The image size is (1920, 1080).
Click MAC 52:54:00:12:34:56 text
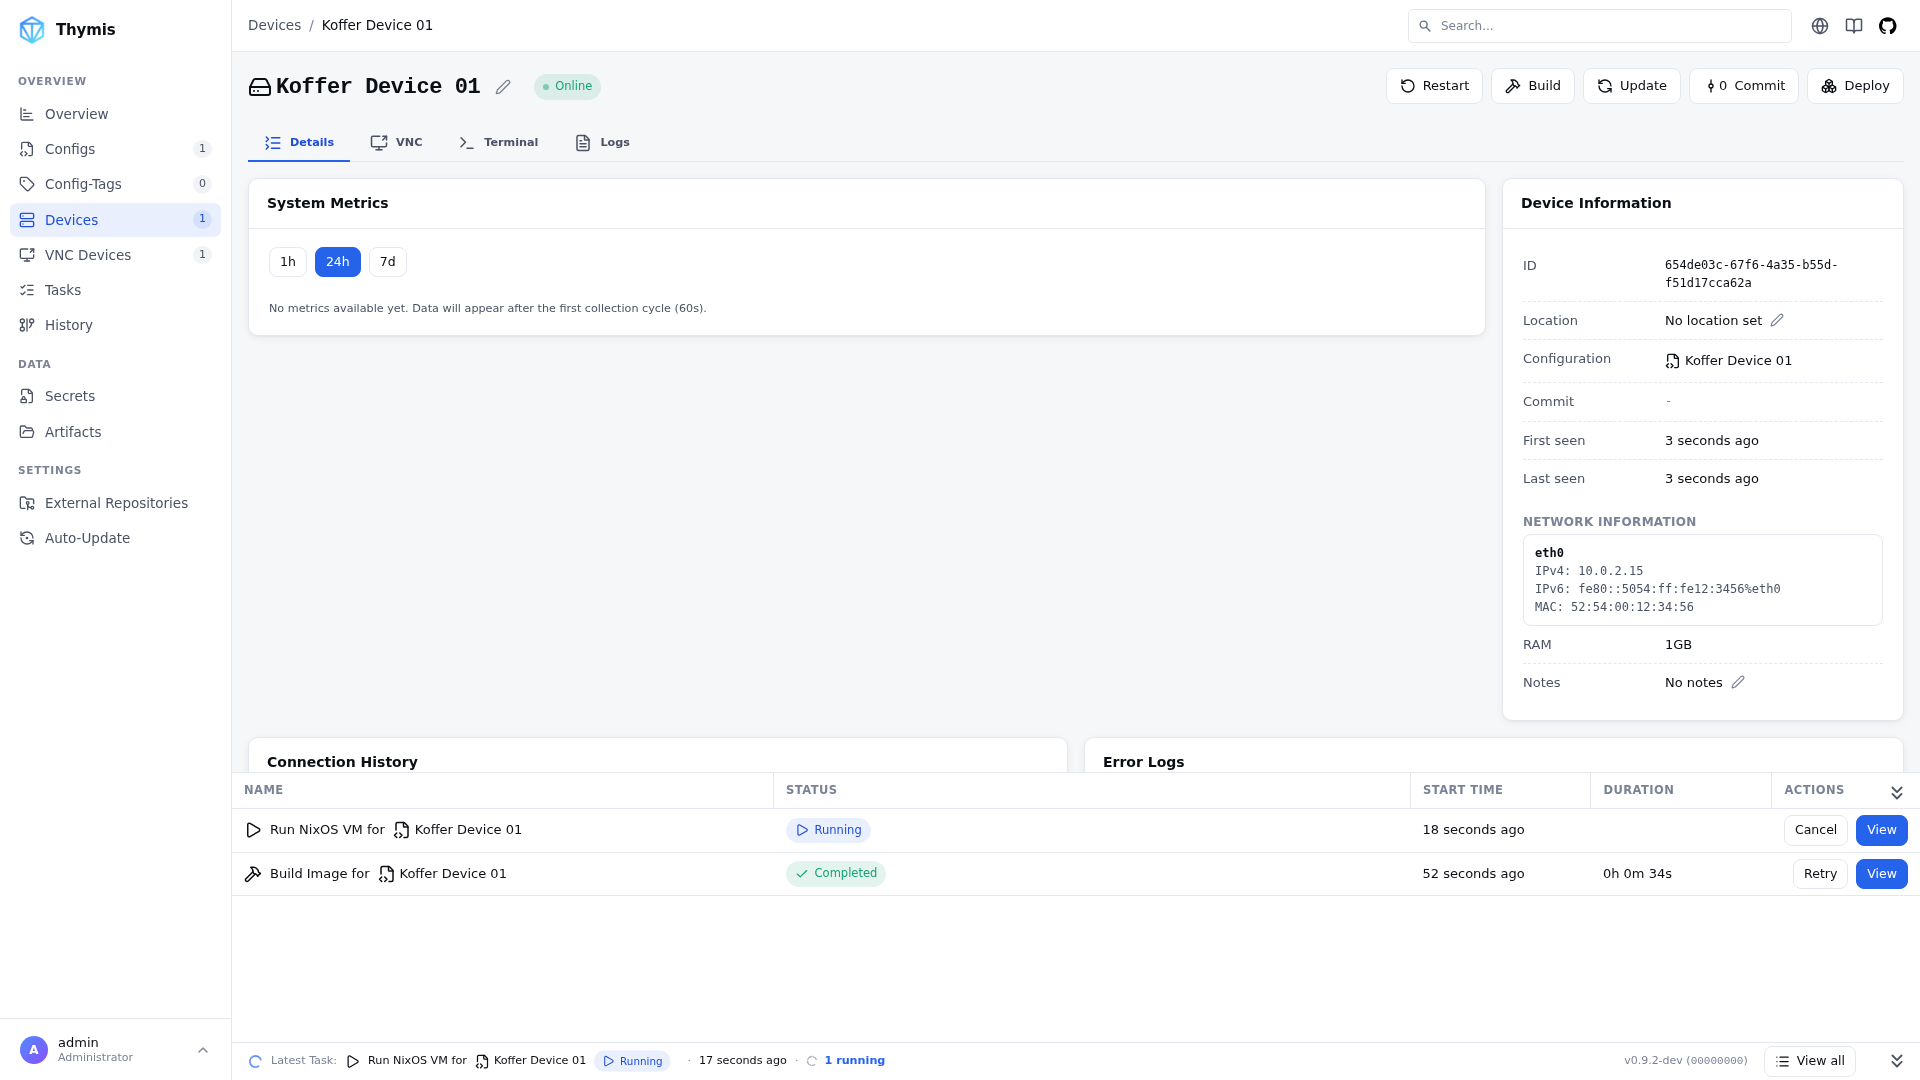1614,608
